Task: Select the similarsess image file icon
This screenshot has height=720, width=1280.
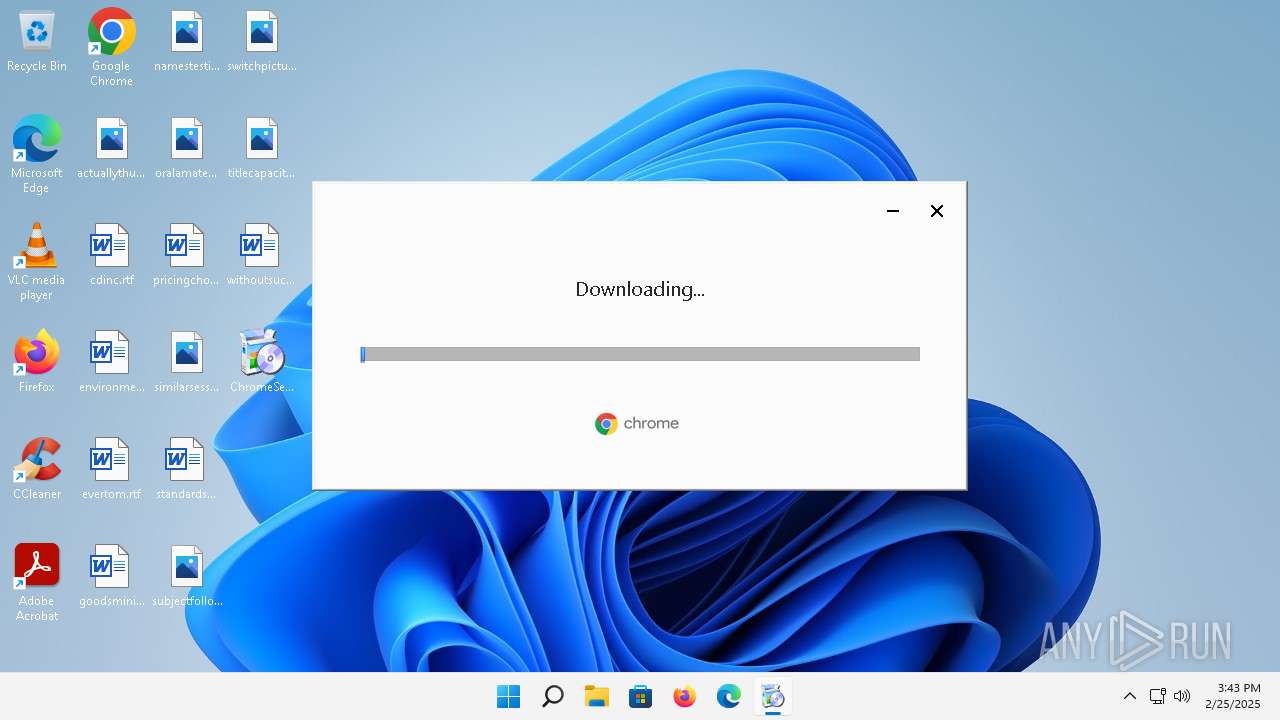Action: (x=187, y=362)
